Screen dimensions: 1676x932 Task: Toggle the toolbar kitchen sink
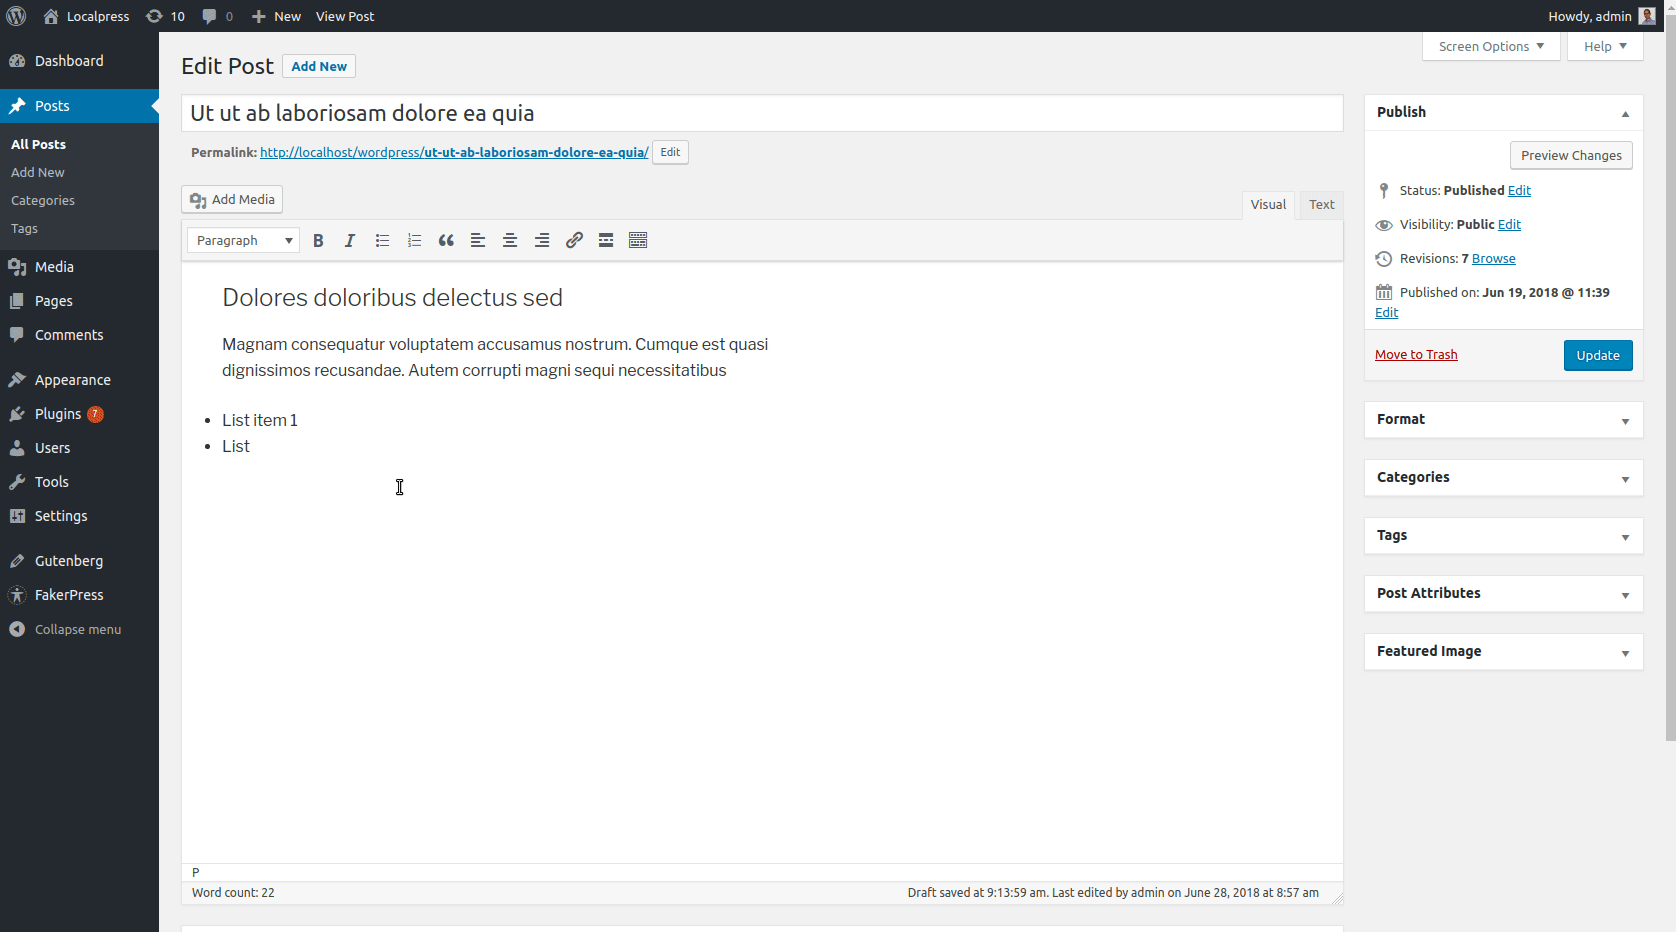point(638,240)
